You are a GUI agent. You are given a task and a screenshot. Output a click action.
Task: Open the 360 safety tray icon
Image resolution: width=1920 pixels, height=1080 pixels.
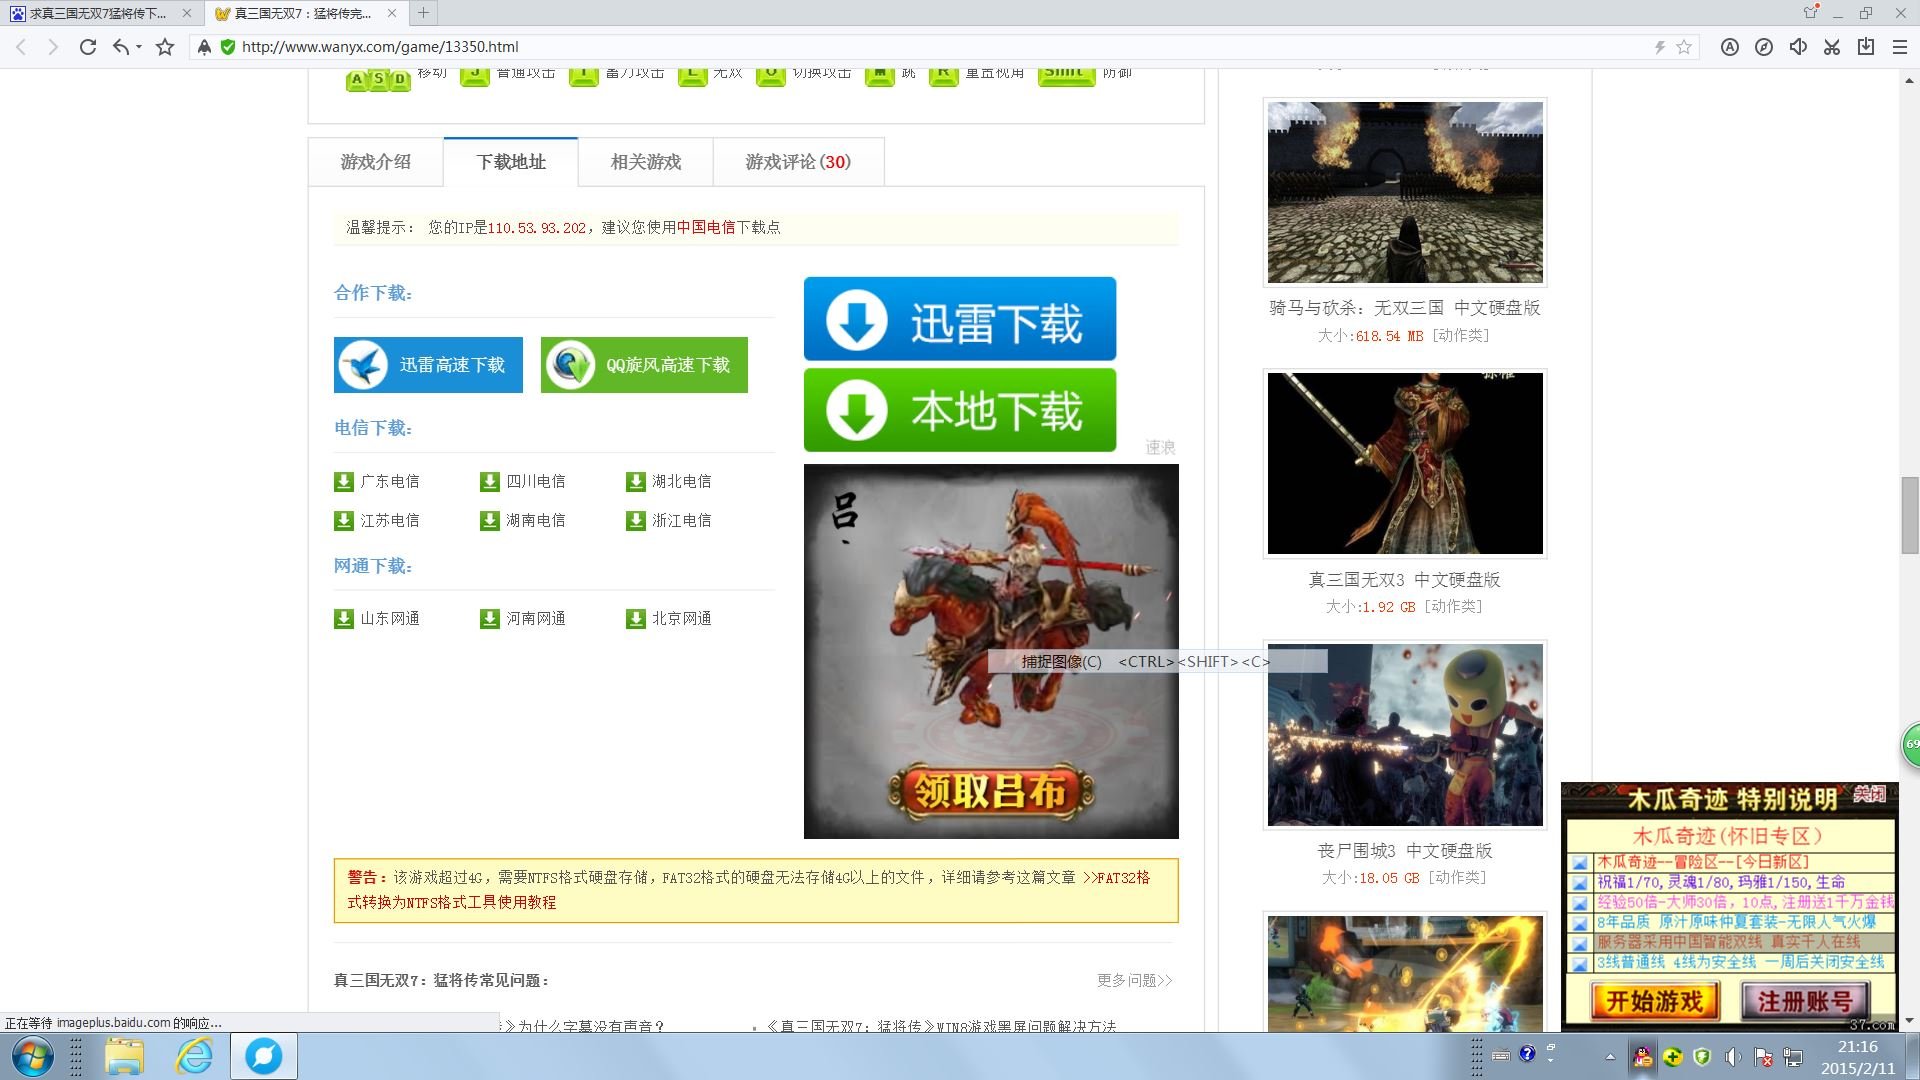click(x=1703, y=1056)
